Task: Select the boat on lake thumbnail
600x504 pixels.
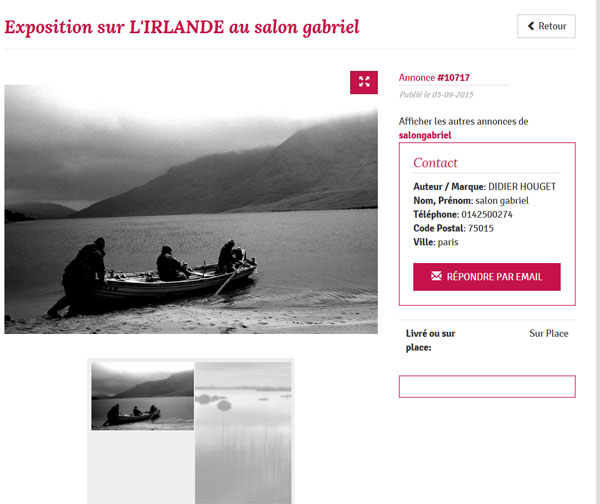Action: coord(143,396)
